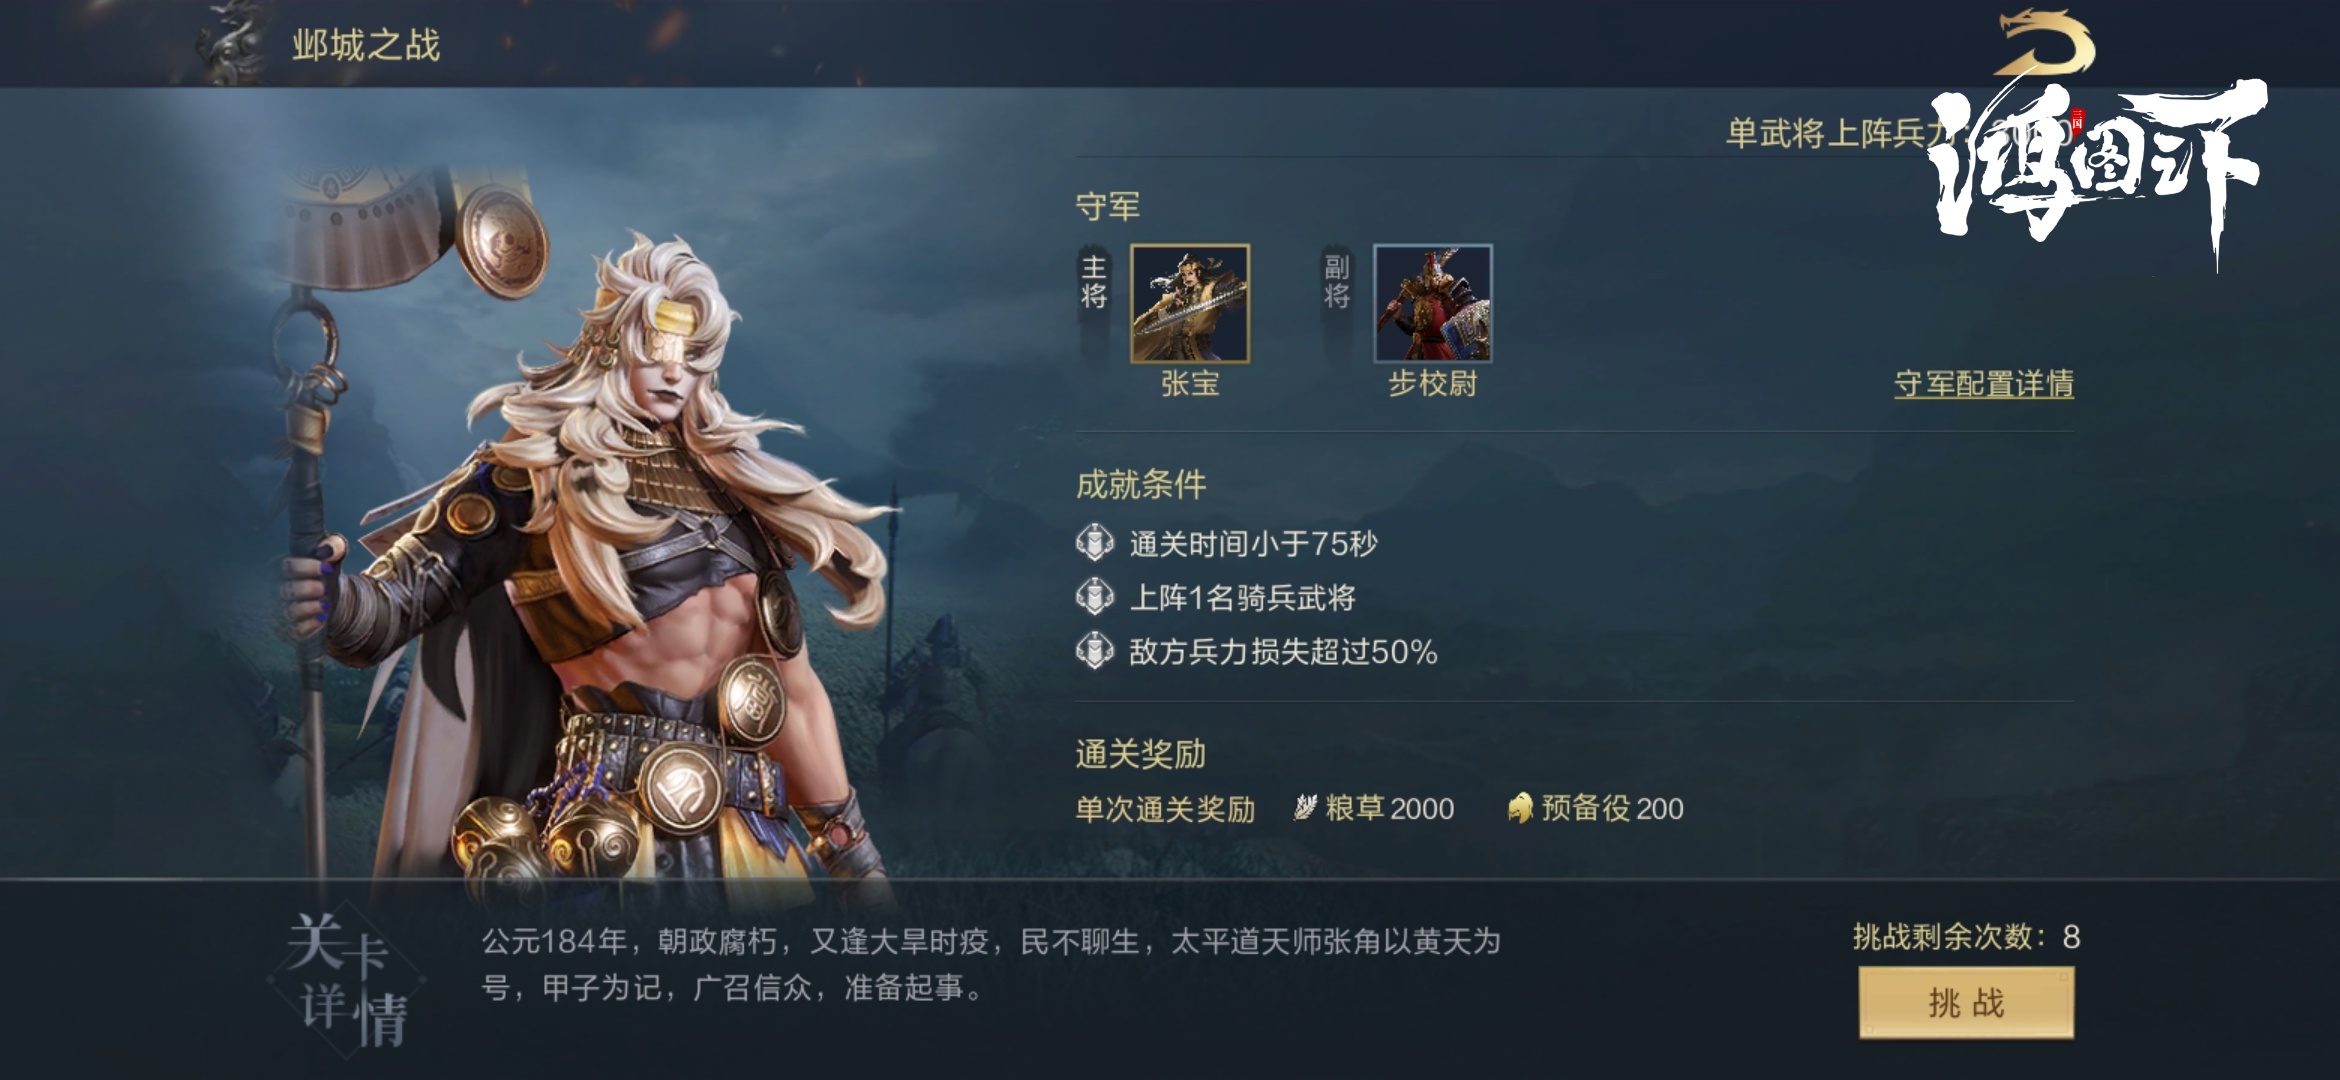Click the 副将 label tag

click(x=1337, y=281)
